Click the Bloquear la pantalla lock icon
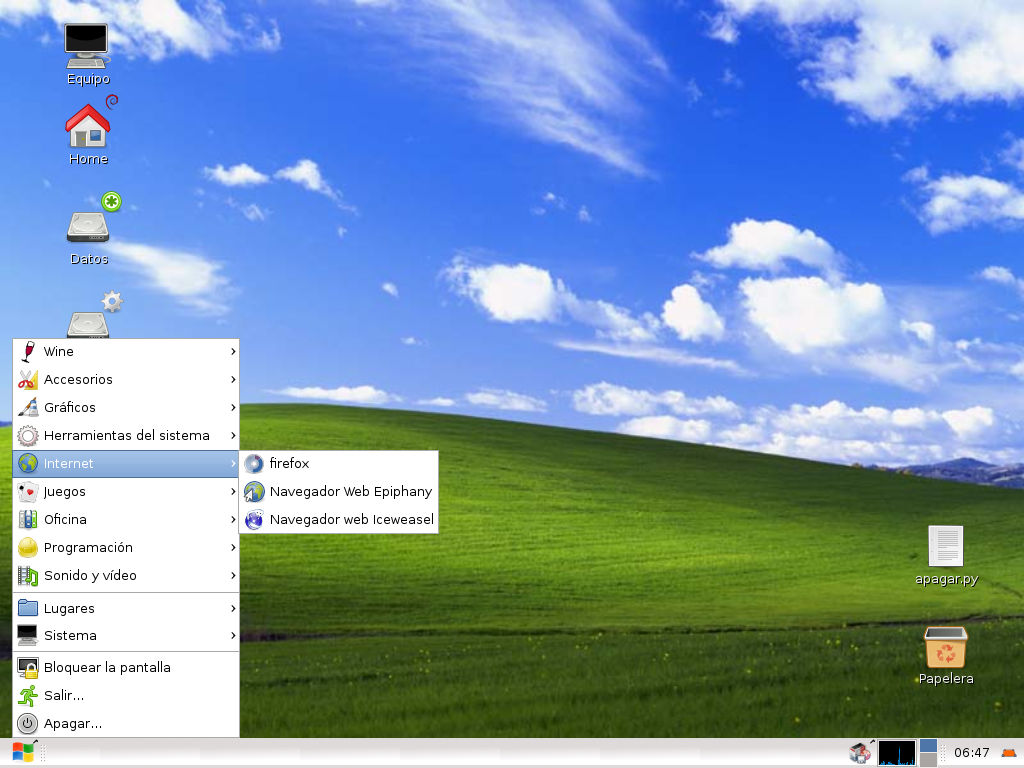This screenshot has width=1024, height=768. click(x=27, y=667)
